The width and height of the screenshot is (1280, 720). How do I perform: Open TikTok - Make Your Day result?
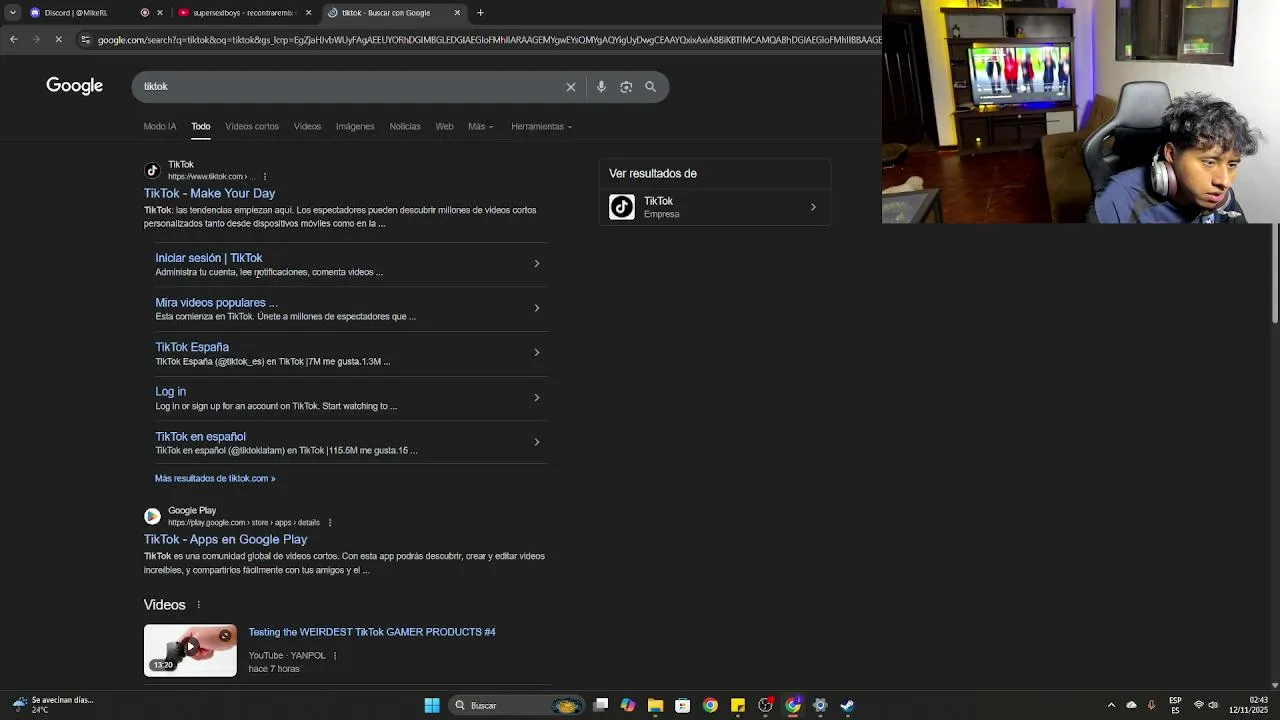(x=209, y=193)
